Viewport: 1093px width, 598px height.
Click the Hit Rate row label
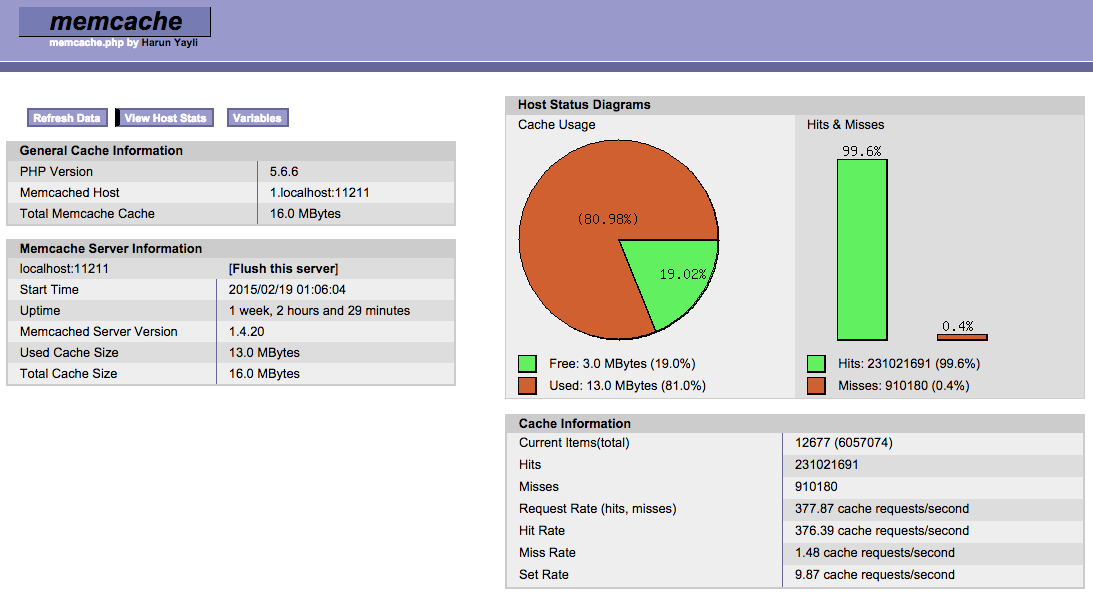point(542,531)
